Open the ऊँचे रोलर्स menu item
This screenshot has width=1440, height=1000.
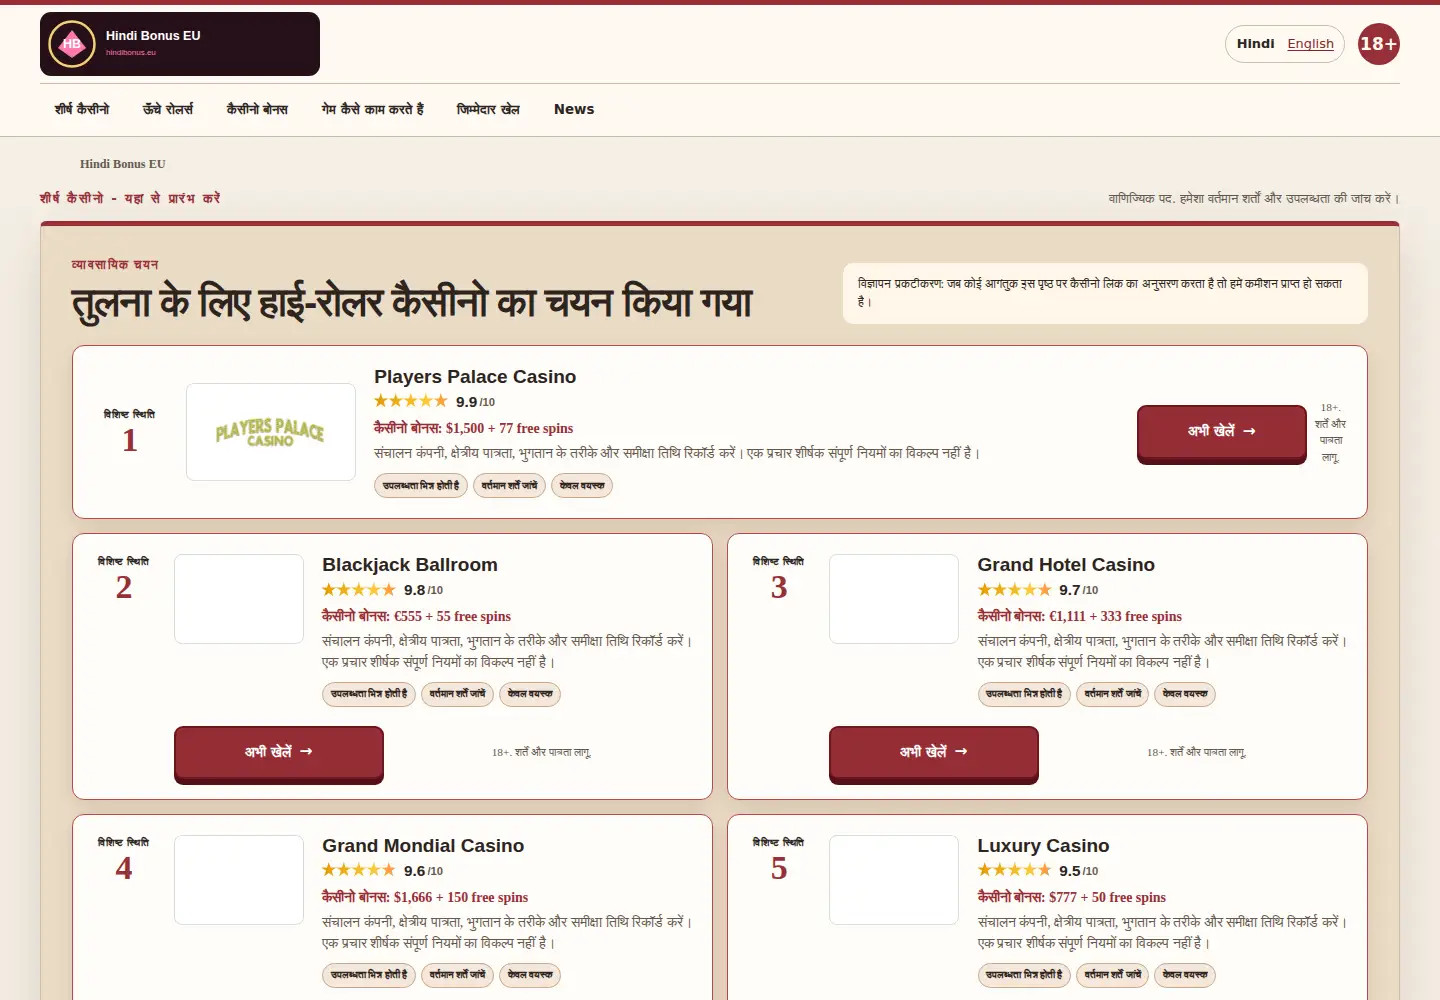(168, 109)
